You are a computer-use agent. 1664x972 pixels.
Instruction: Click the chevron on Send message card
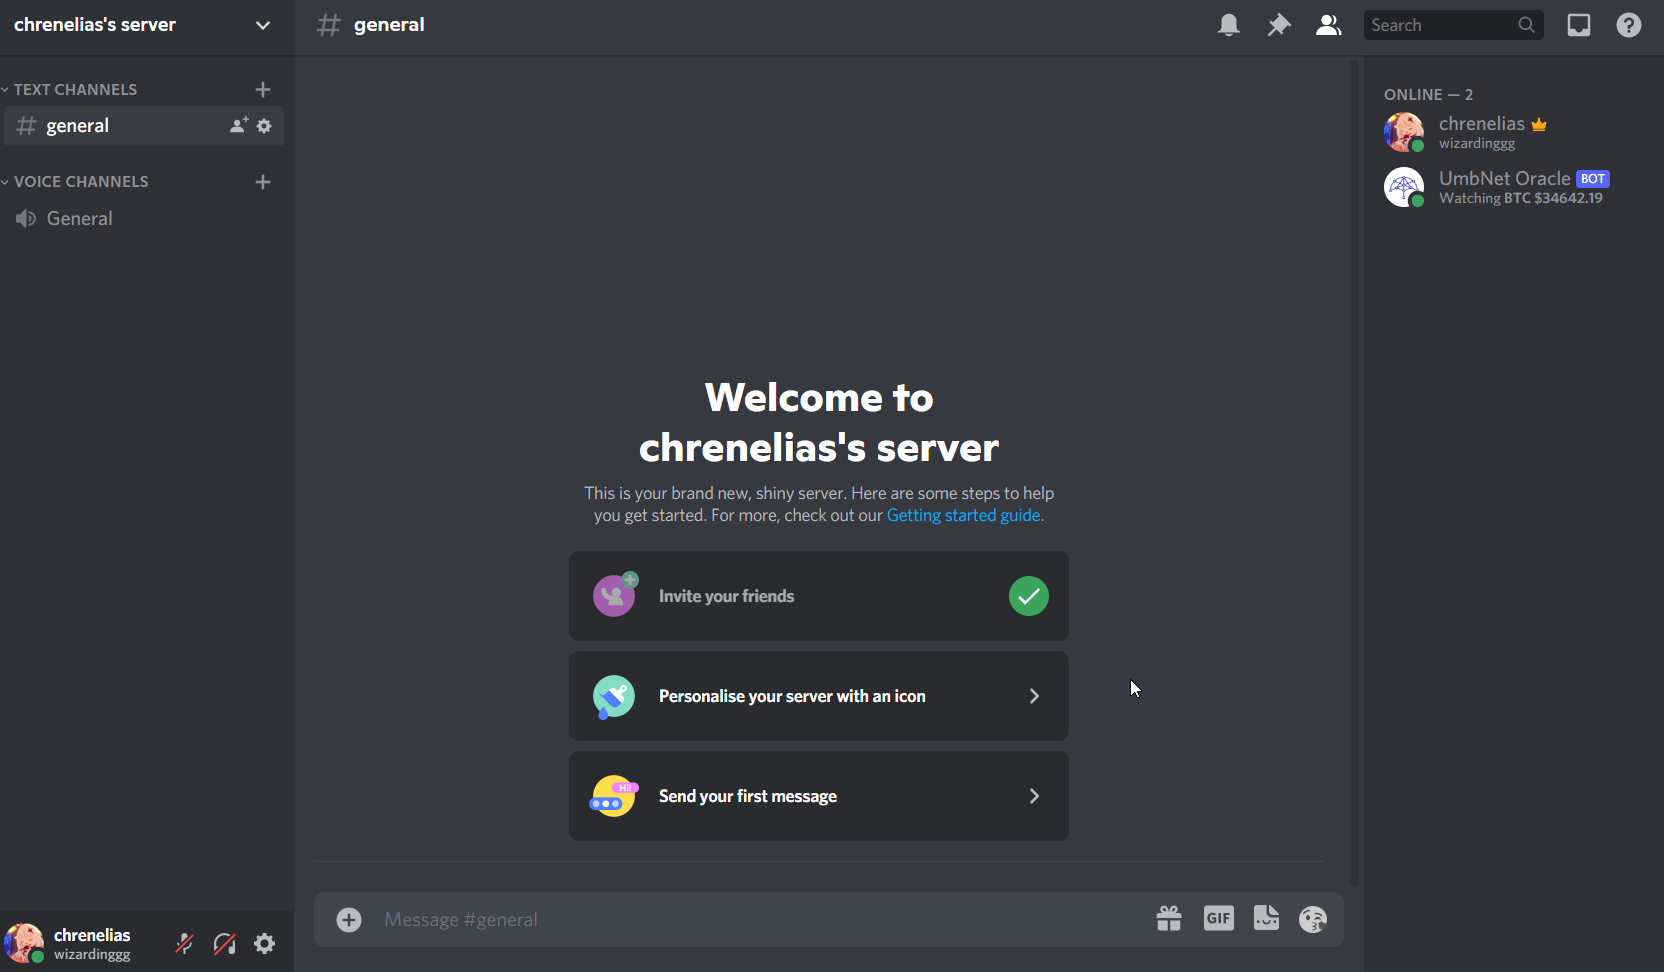pos(1034,796)
